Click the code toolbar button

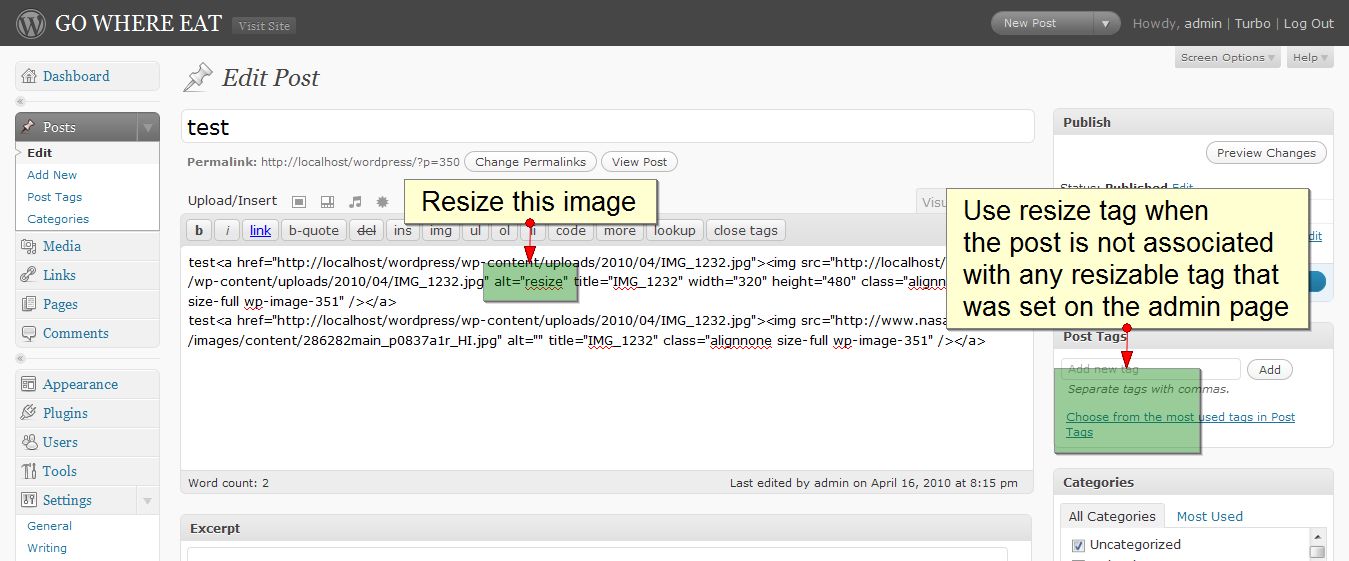pyautogui.click(x=571, y=231)
